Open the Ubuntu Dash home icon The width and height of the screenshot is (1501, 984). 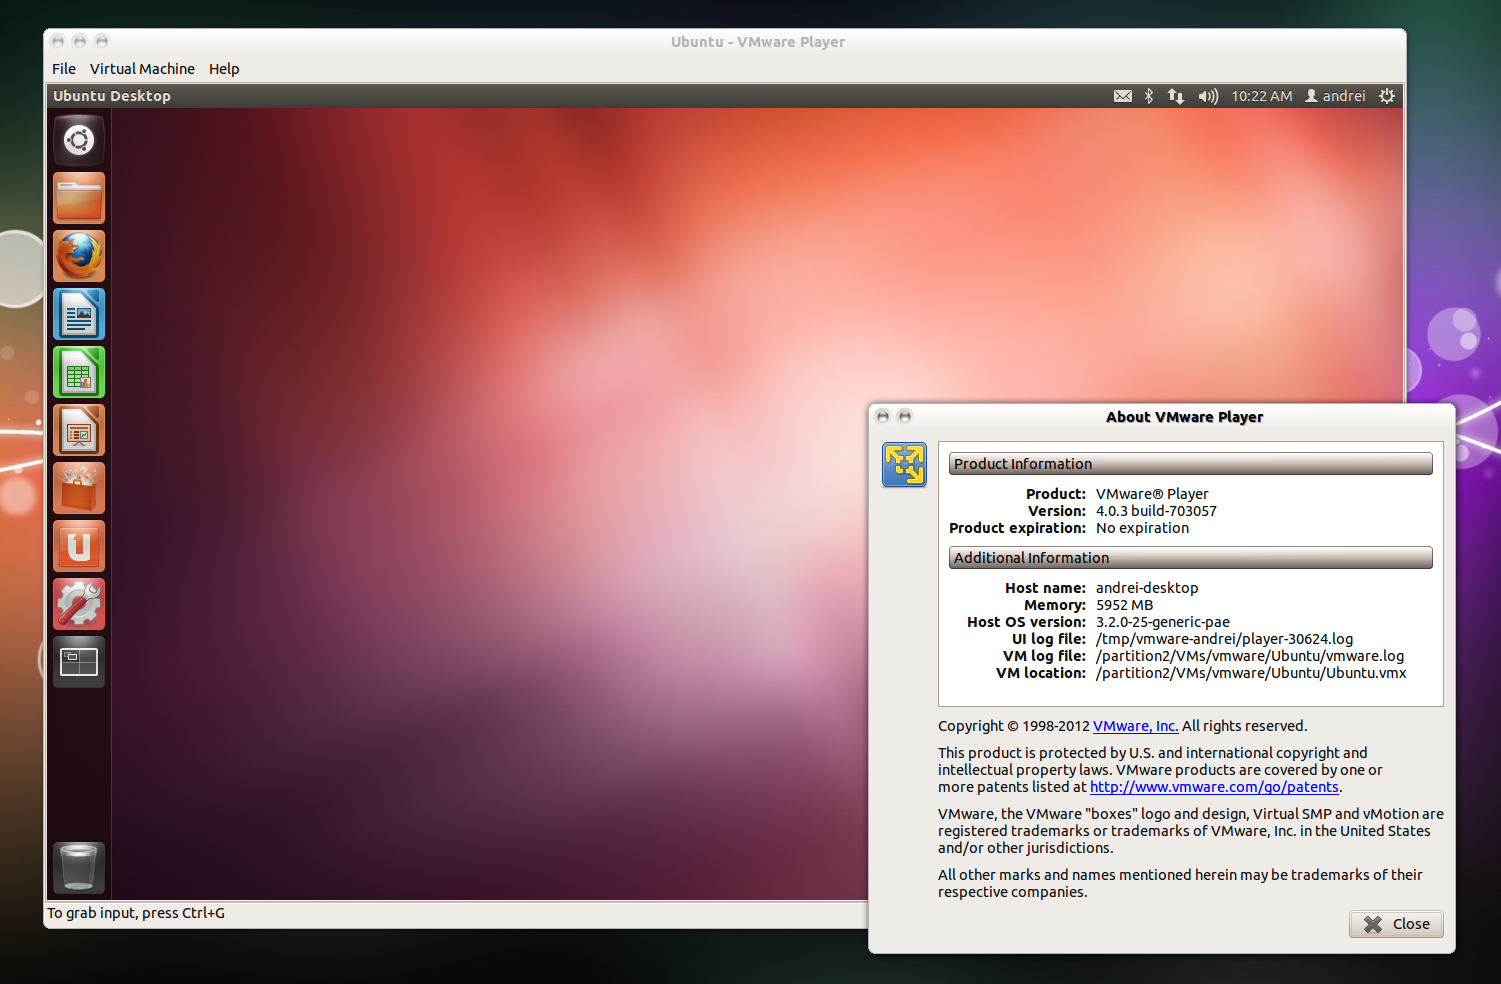78,140
